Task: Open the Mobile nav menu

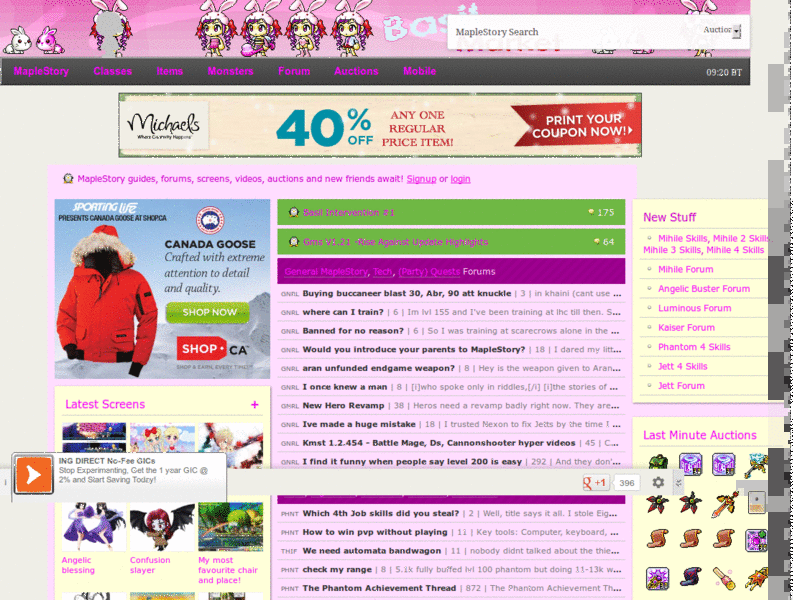Action: click(419, 71)
